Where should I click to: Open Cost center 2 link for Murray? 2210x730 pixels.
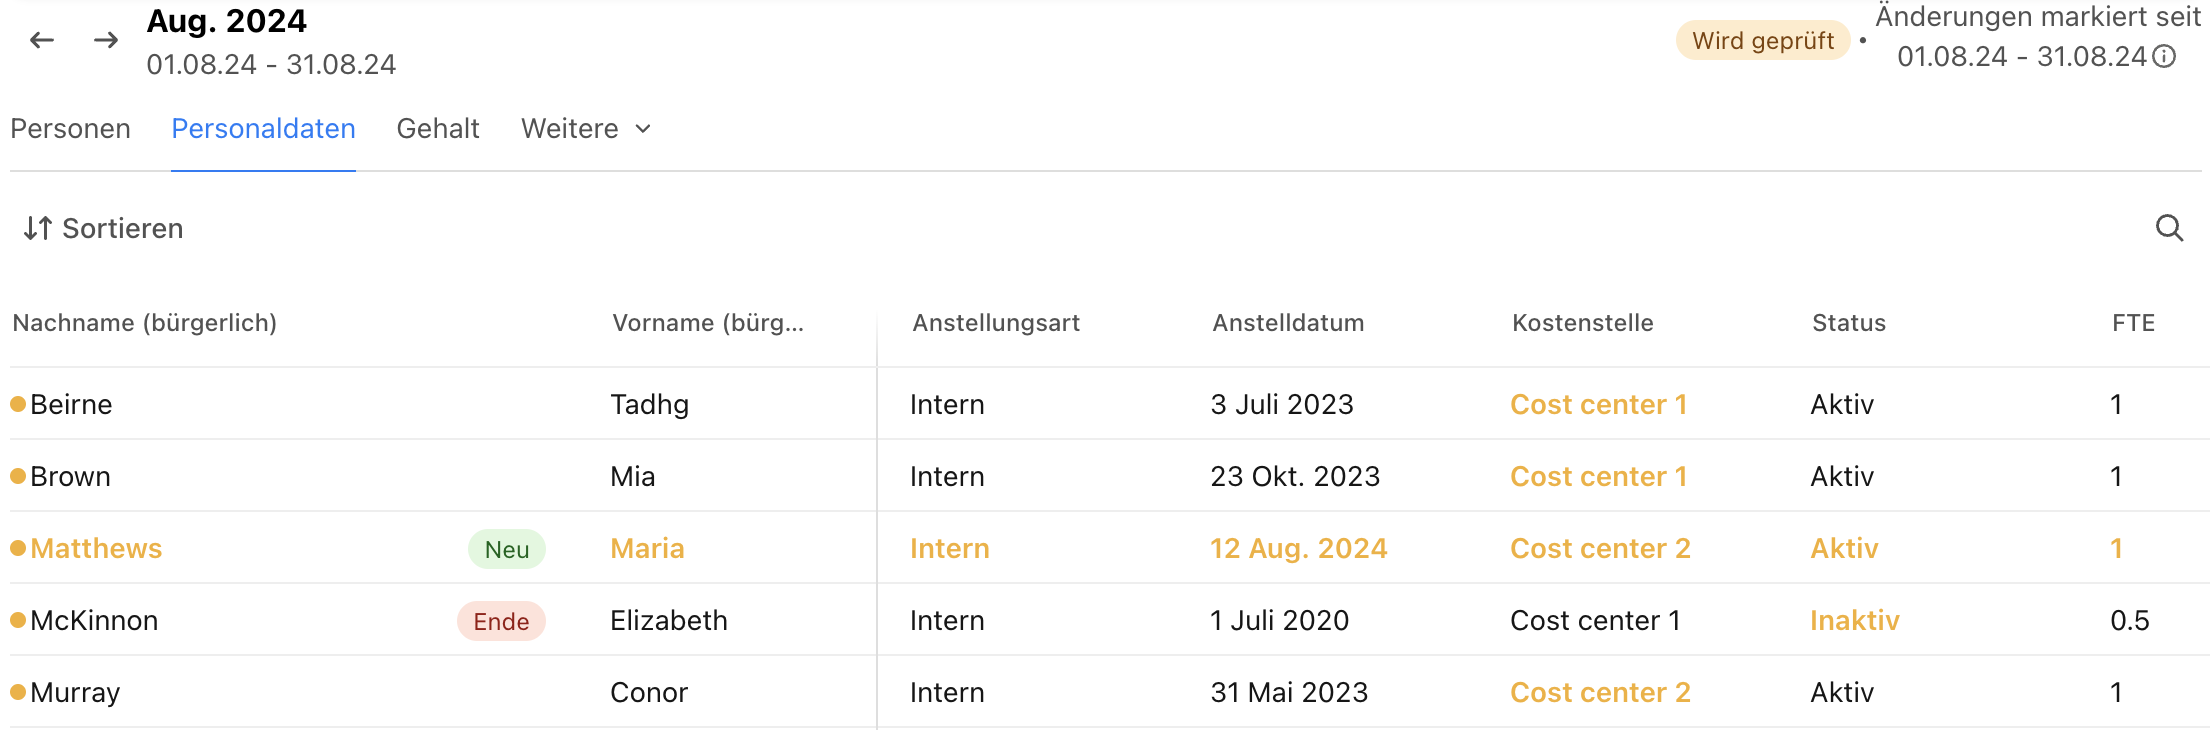click(1600, 692)
